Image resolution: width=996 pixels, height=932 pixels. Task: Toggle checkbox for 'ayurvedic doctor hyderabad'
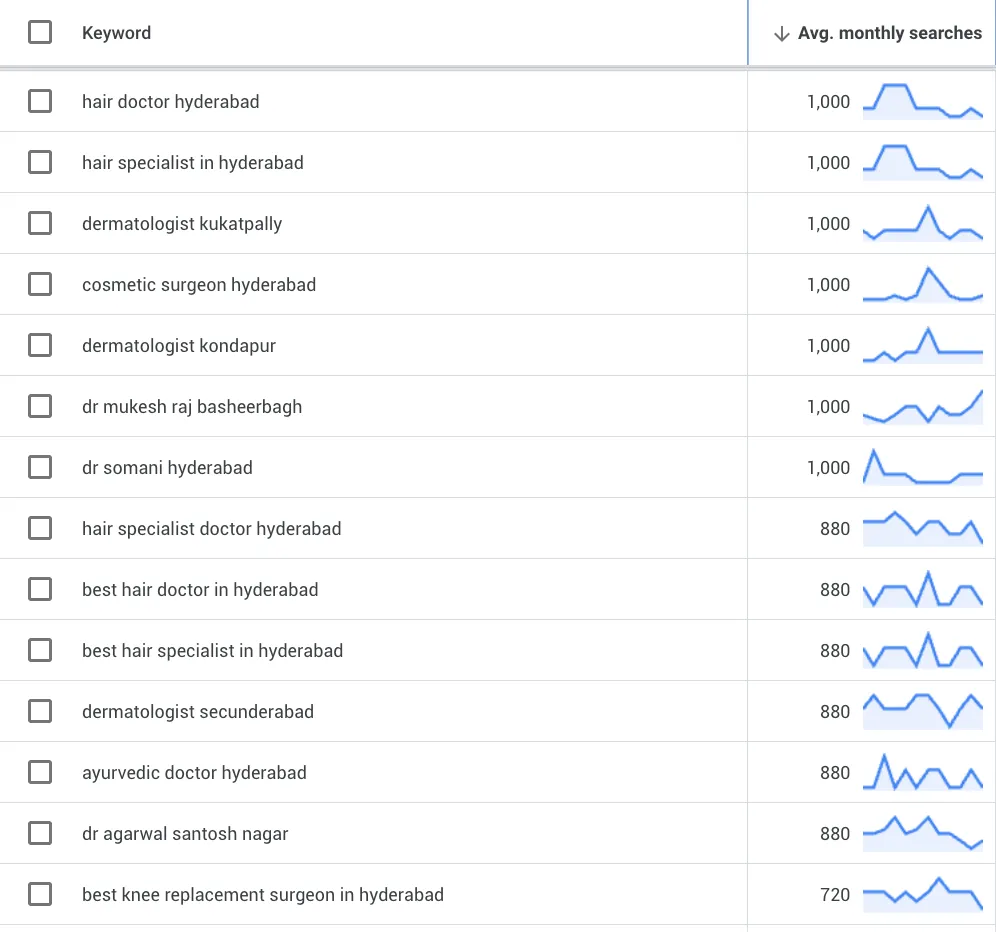40,772
